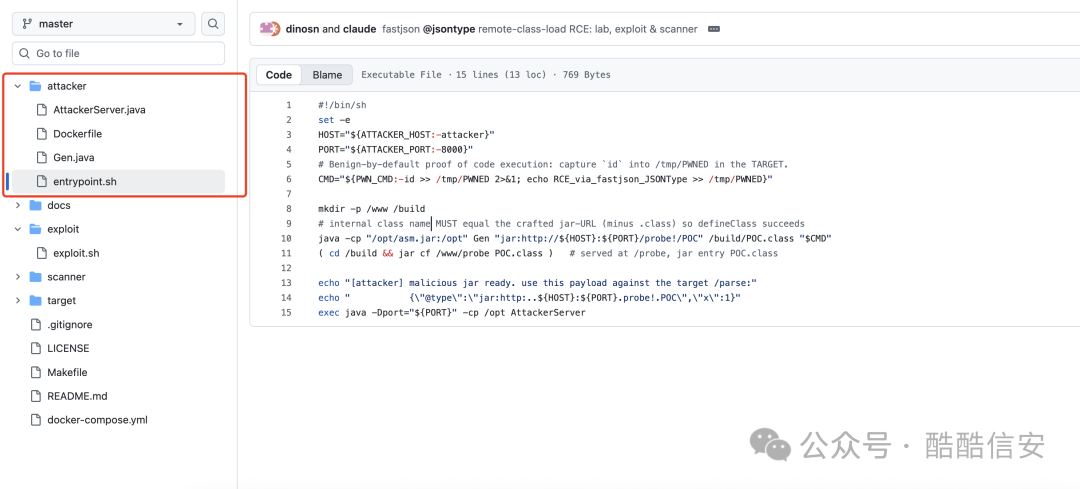
Task: Click the entrypoint.sh file icon
Action: coord(41,181)
